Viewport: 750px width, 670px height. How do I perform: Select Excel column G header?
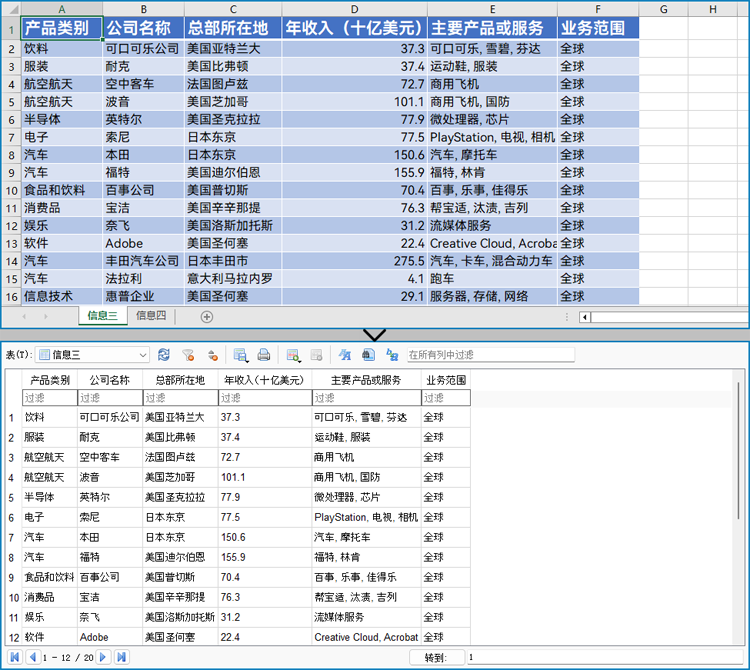(x=663, y=9)
